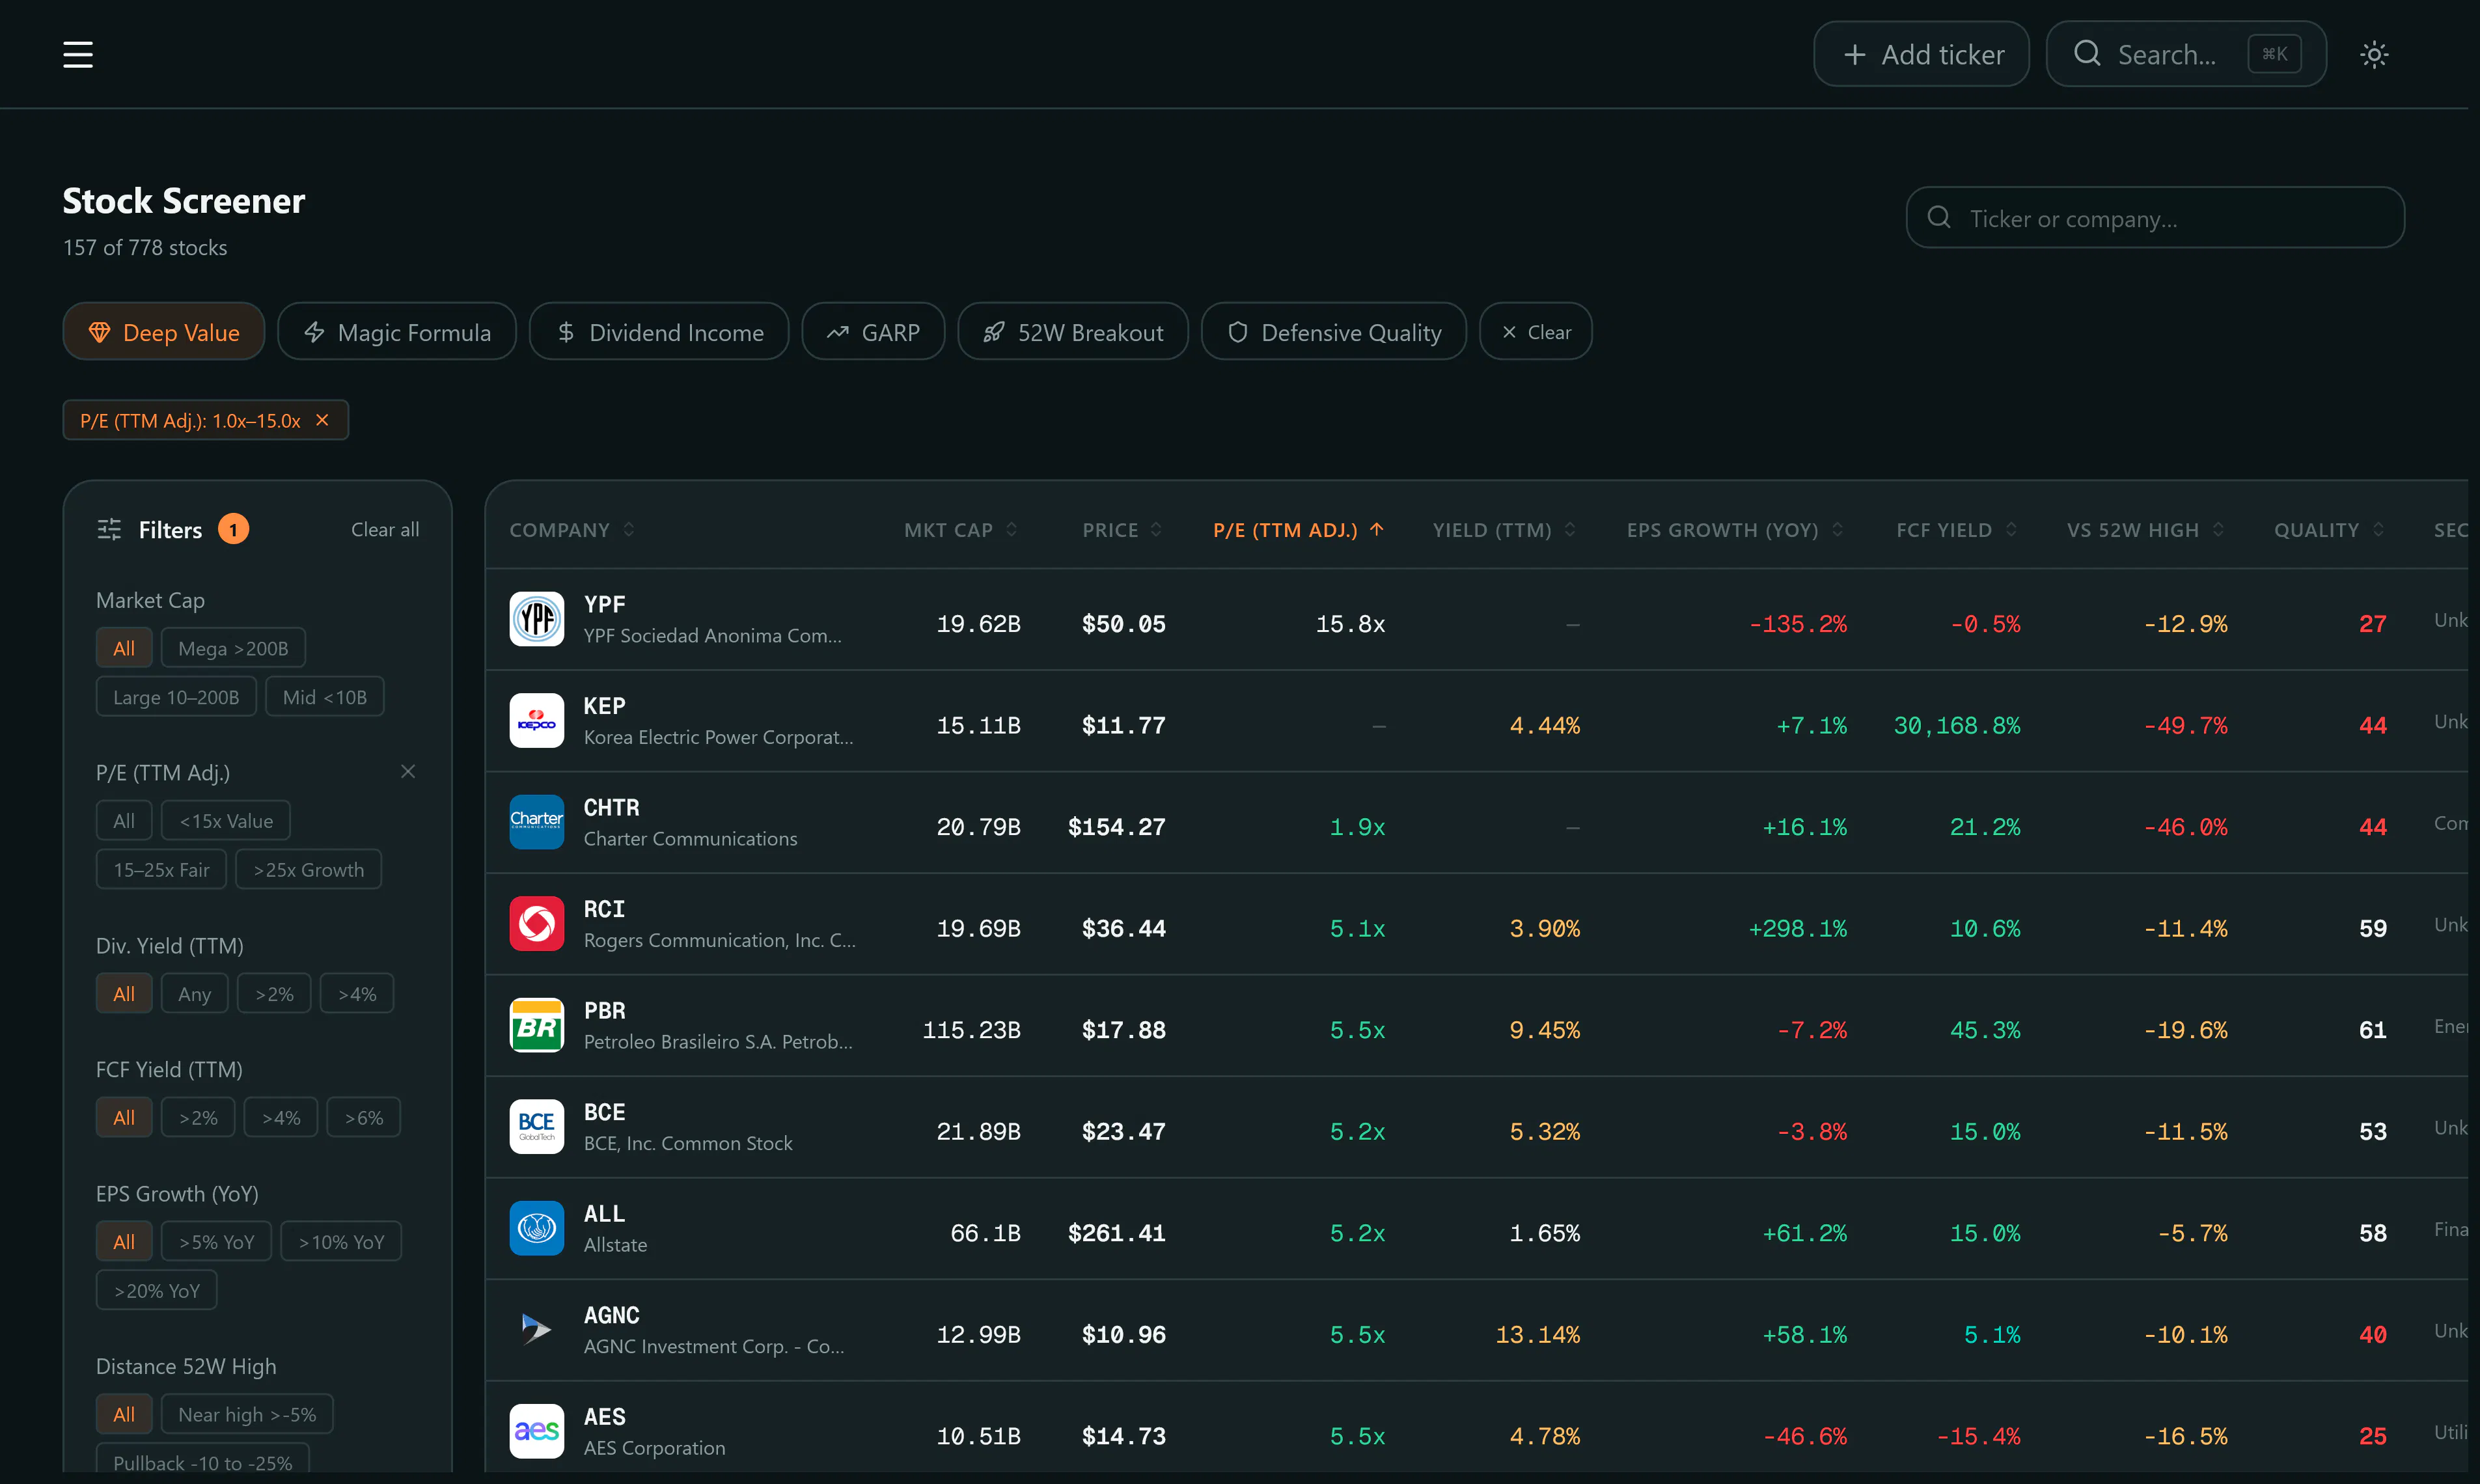The width and height of the screenshot is (2480, 1484).
Task: Filter dividend yield above 2%
Action: point(274,994)
